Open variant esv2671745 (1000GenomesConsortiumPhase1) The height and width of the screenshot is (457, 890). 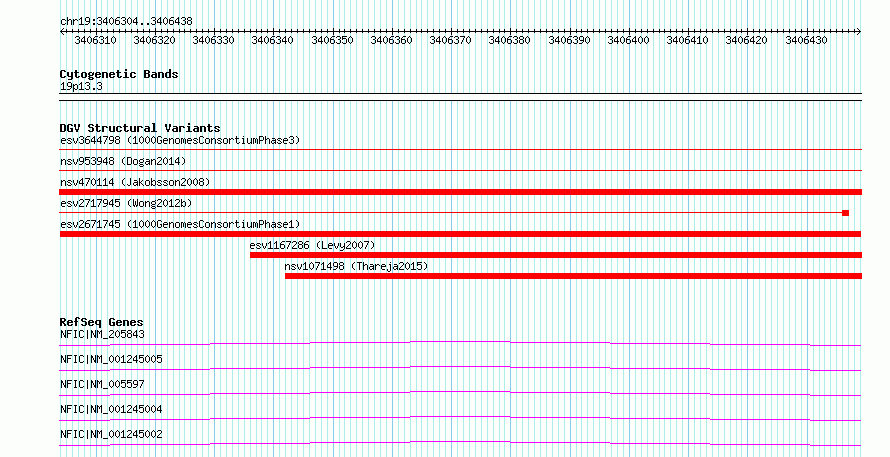pyautogui.click(x=180, y=224)
